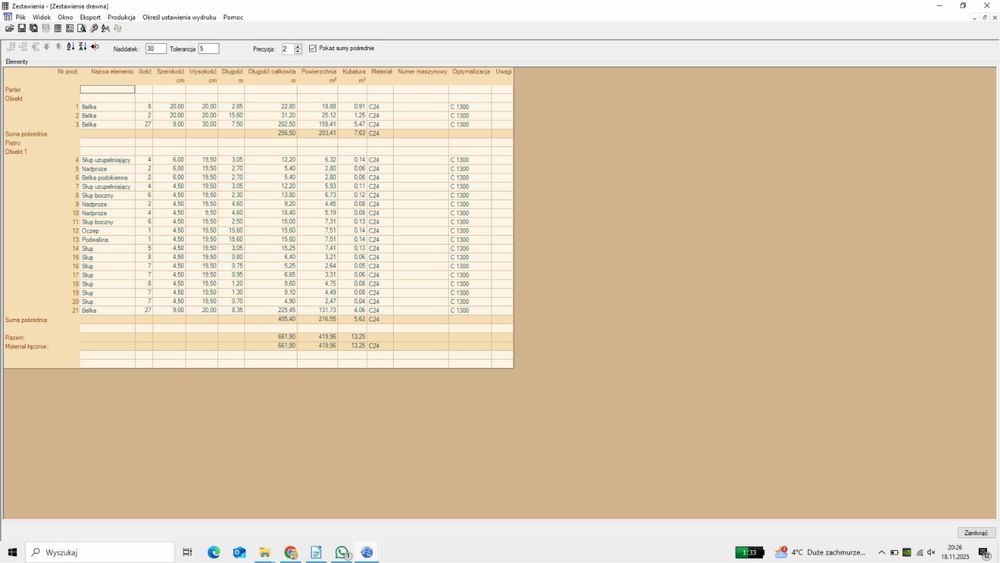Click the empty cell in Parter row
This screenshot has height=563, width=1000.
coord(107,89)
